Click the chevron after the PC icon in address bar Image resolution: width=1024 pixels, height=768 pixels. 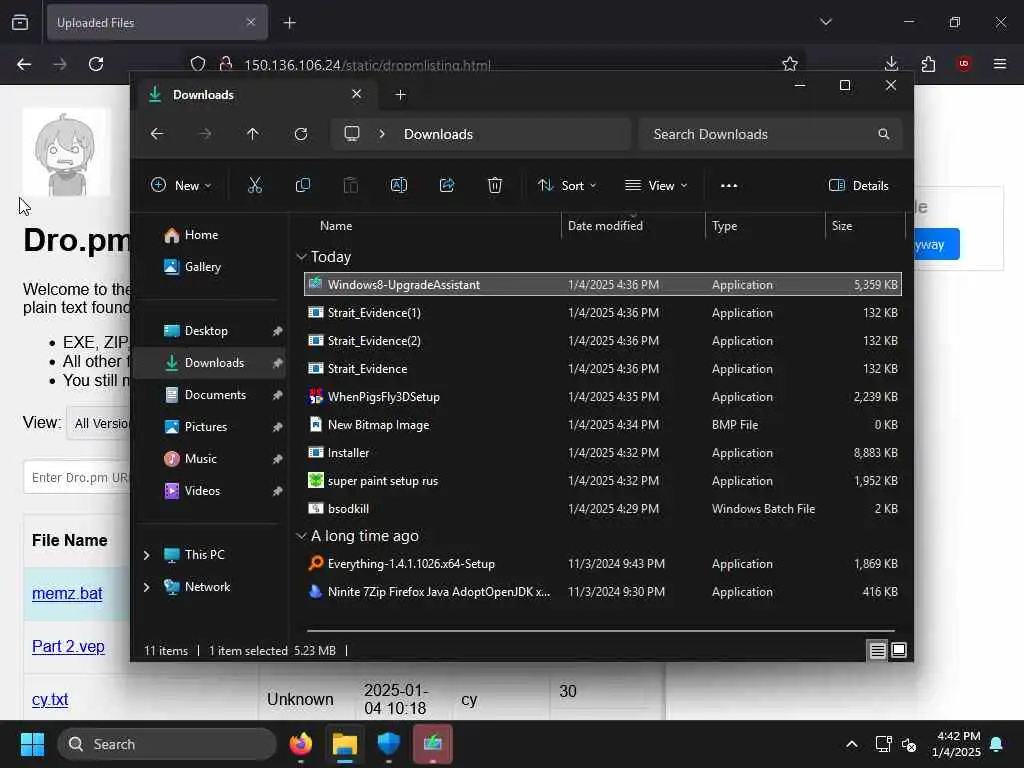pyautogui.click(x=382, y=134)
